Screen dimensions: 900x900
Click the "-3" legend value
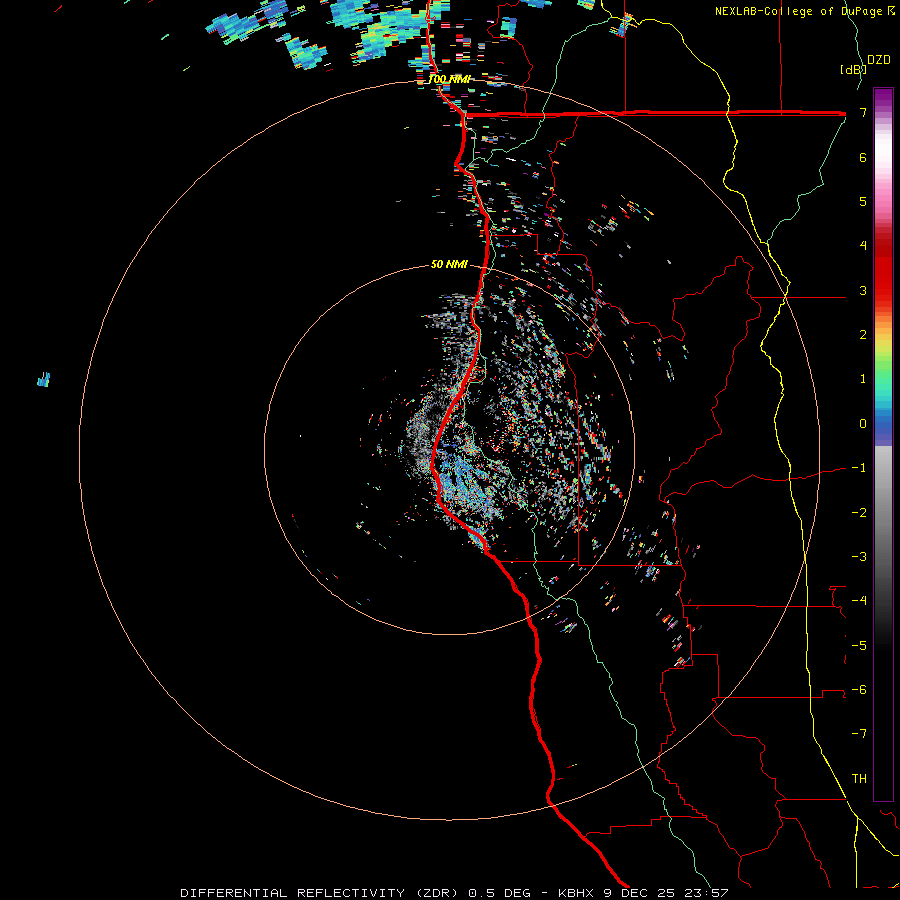[859, 556]
